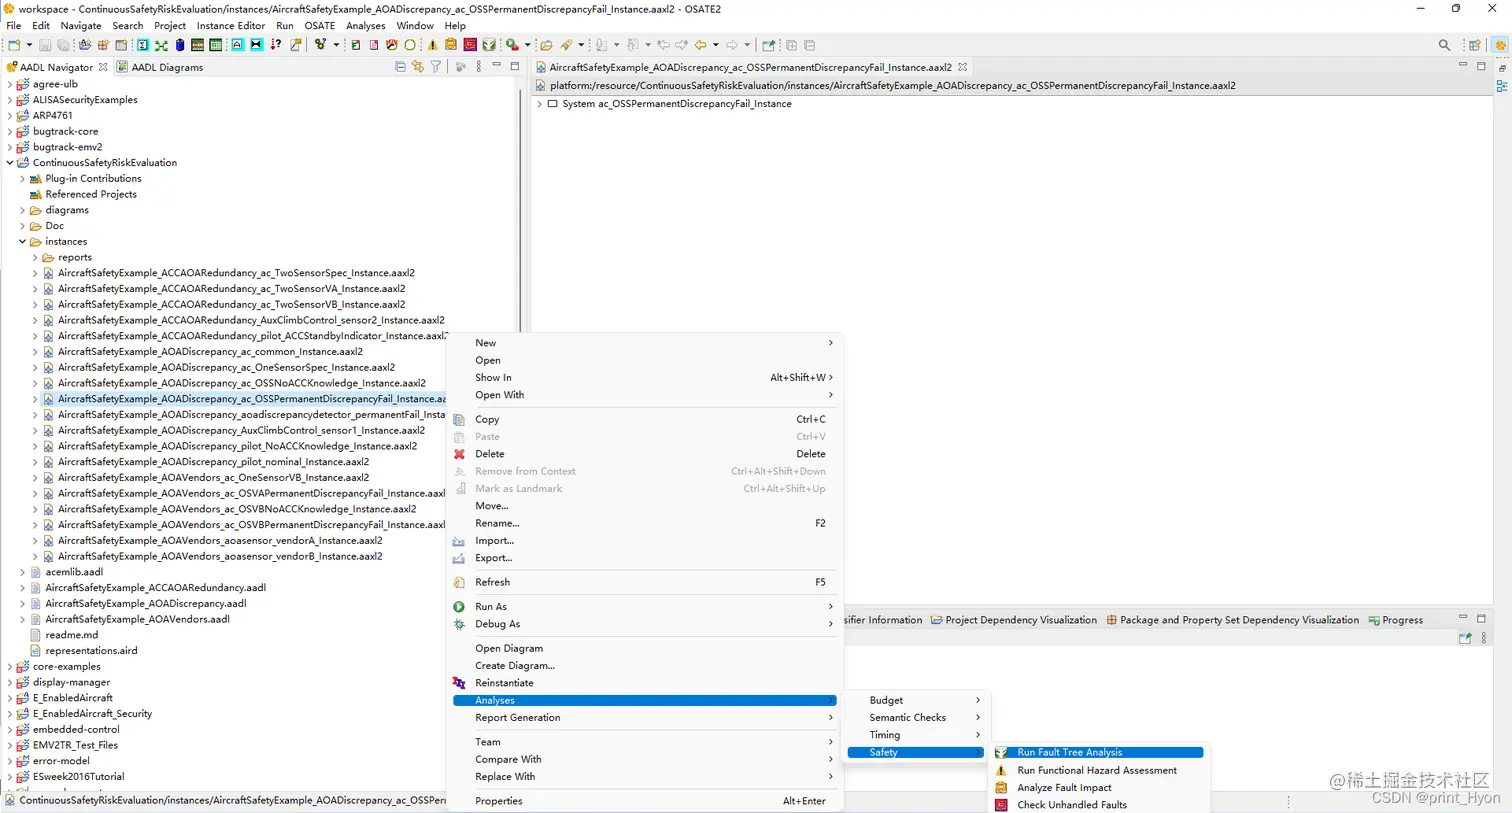Collapse the ContinuousSafetyRiskEvaluation project

coord(10,163)
